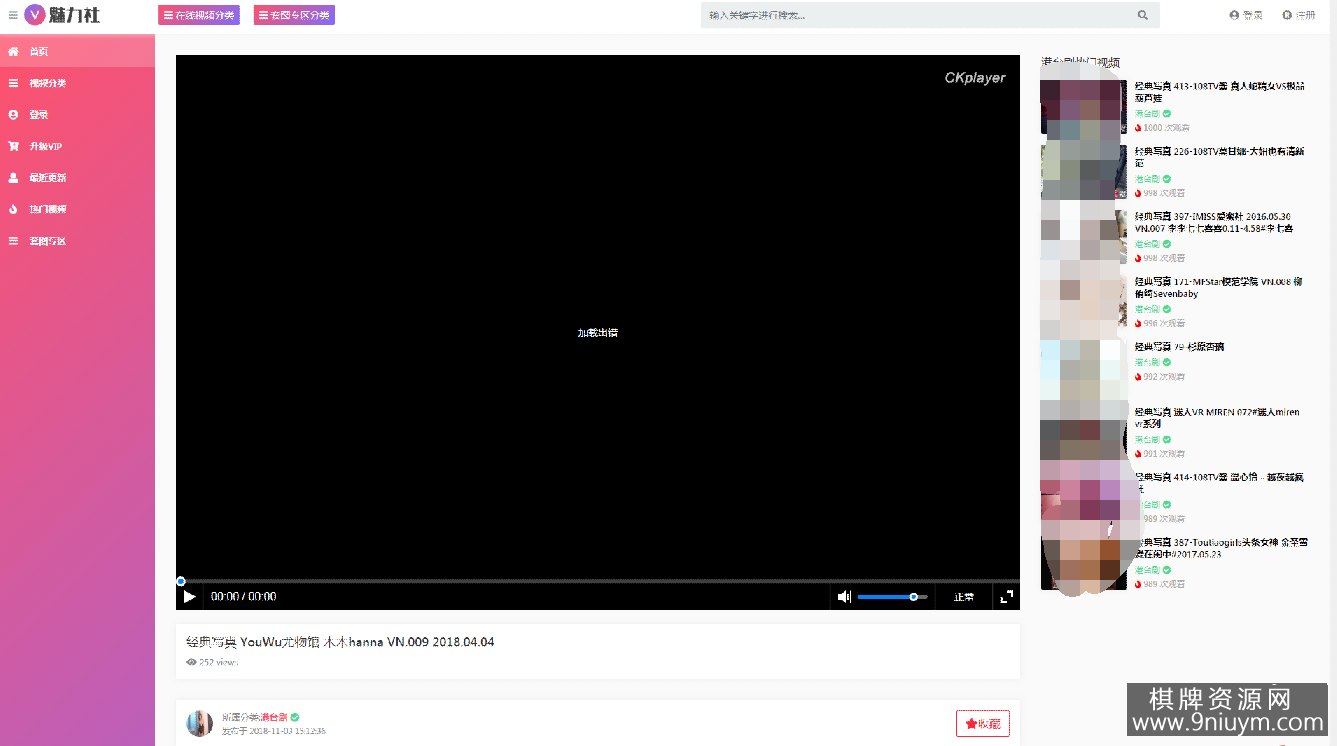Click the shopping cart VIP upgrade icon
Viewport: 1337px width, 746px height.
pos(13,146)
